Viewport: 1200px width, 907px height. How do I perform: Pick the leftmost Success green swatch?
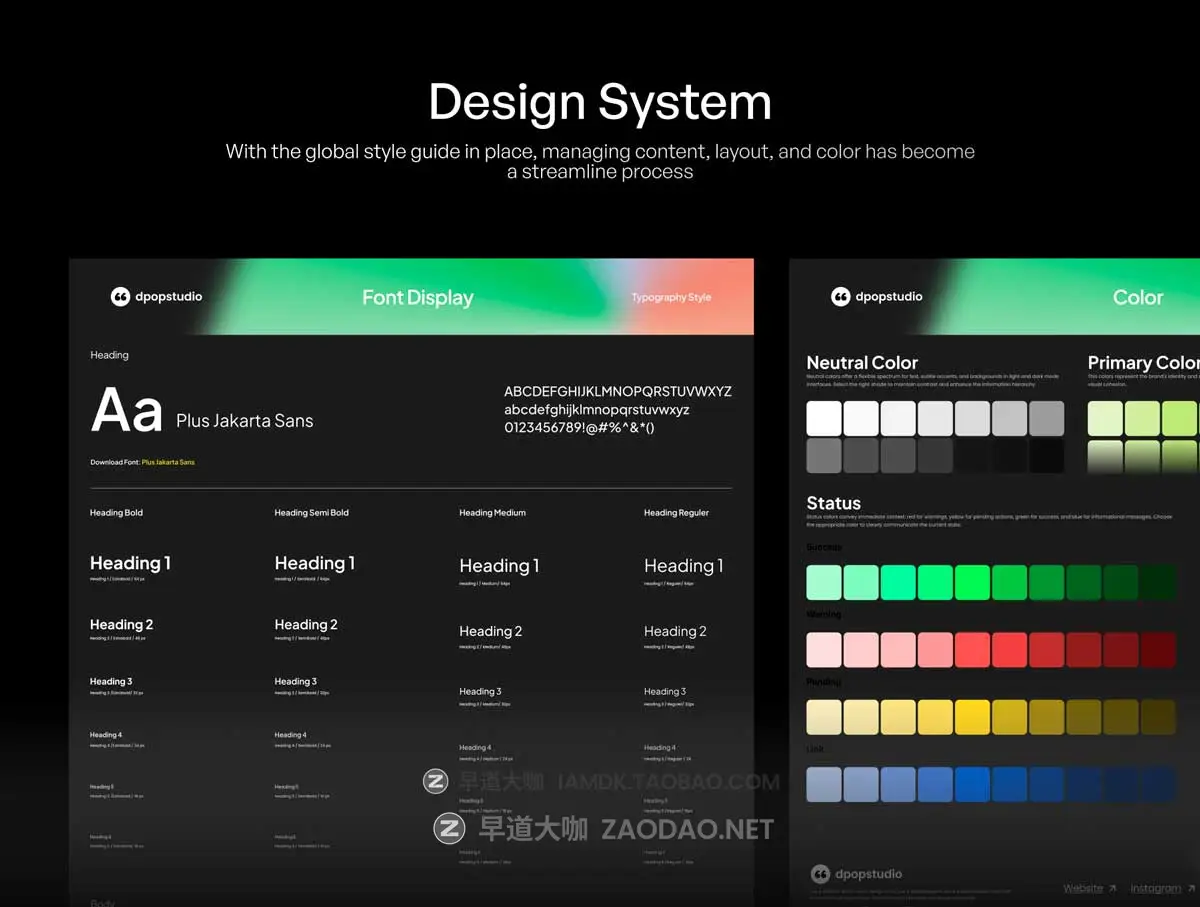pyautogui.click(x=824, y=582)
